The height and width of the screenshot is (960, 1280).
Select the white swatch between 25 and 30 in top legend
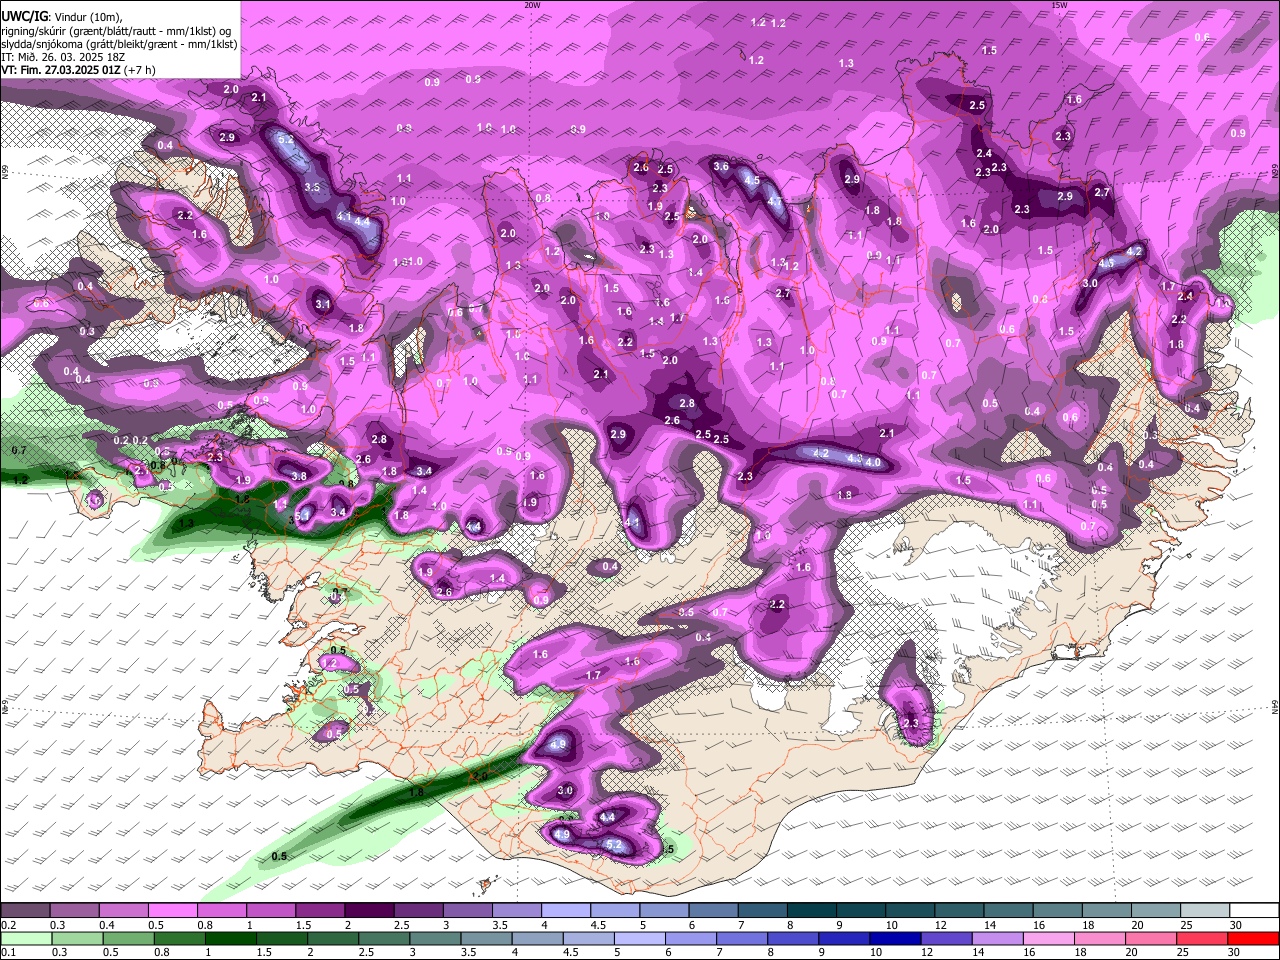point(1204,910)
